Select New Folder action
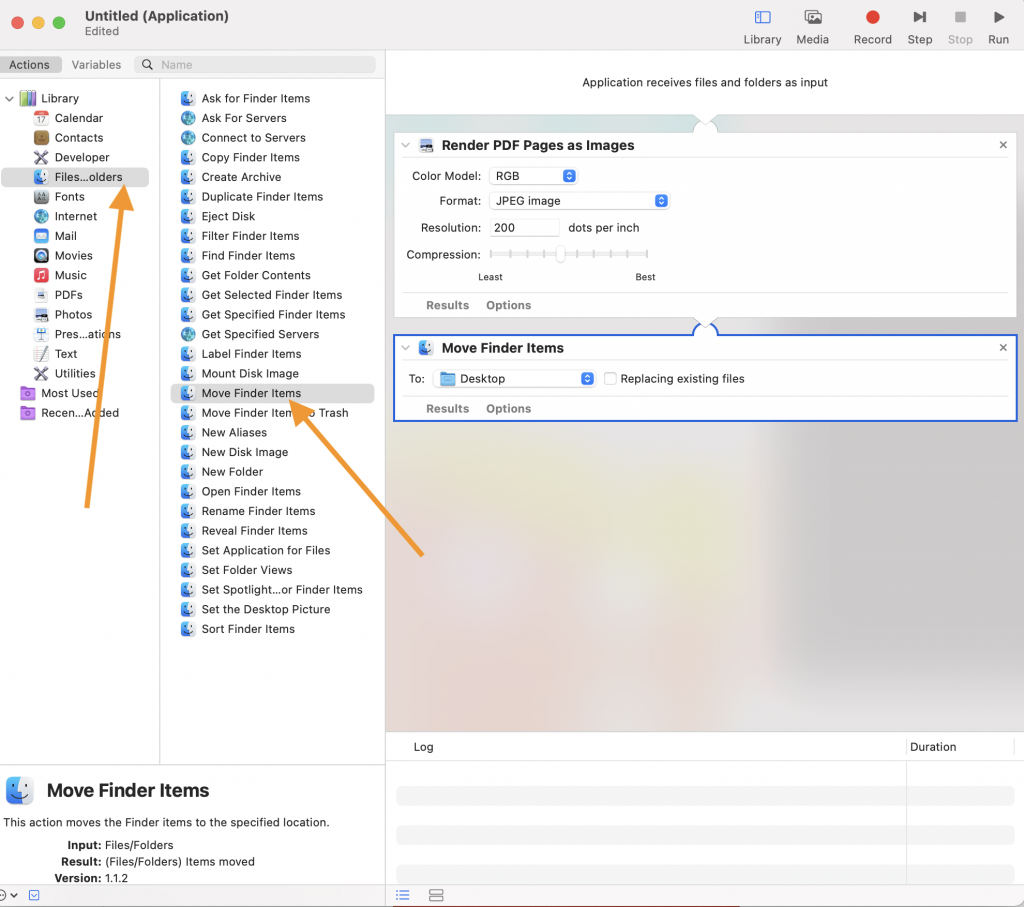Image resolution: width=1024 pixels, height=907 pixels. [x=232, y=472]
